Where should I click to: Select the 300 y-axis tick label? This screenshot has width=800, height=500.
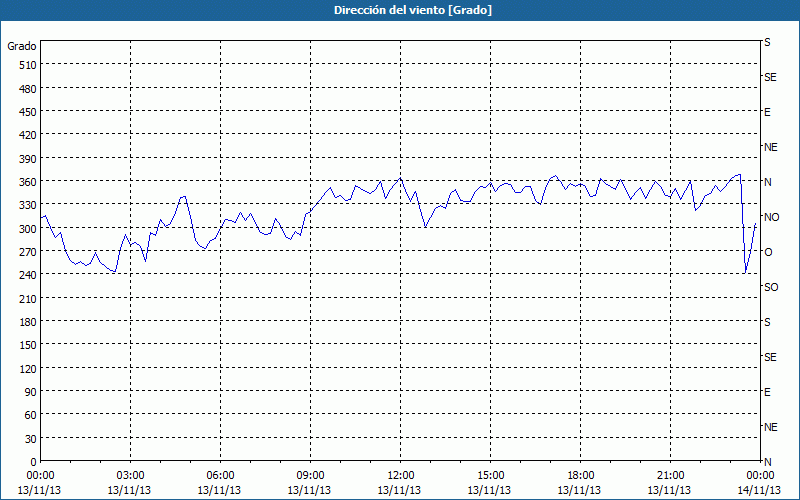pyautogui.click(x=28, y=229)
